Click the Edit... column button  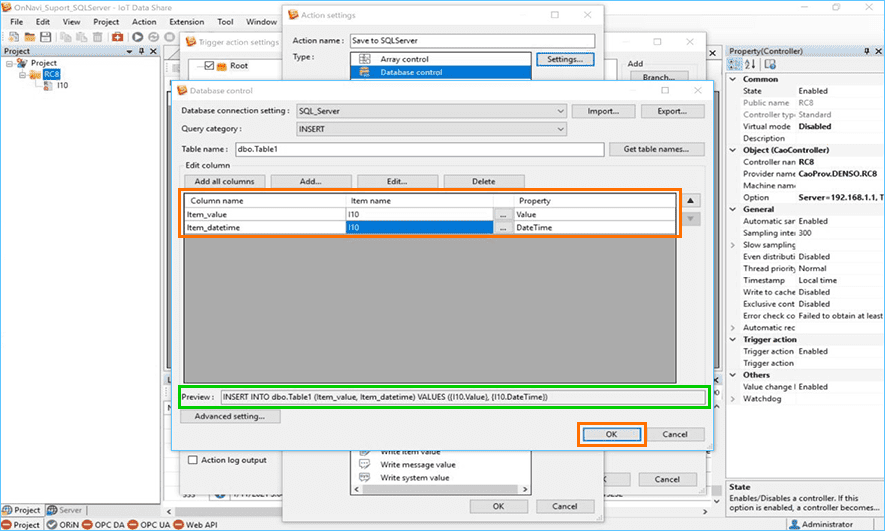(397, 181)
